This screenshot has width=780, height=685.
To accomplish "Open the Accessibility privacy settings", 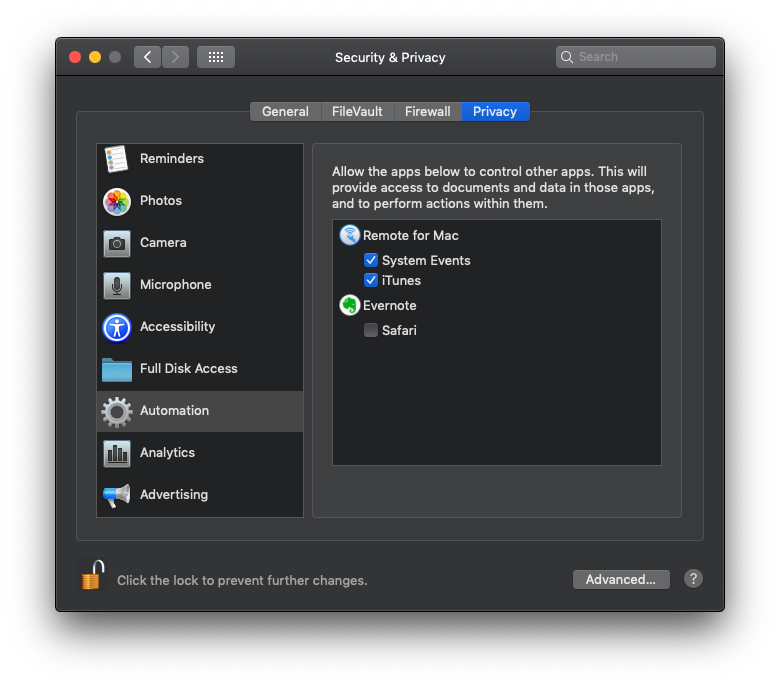I will click(x=177, y=327).
